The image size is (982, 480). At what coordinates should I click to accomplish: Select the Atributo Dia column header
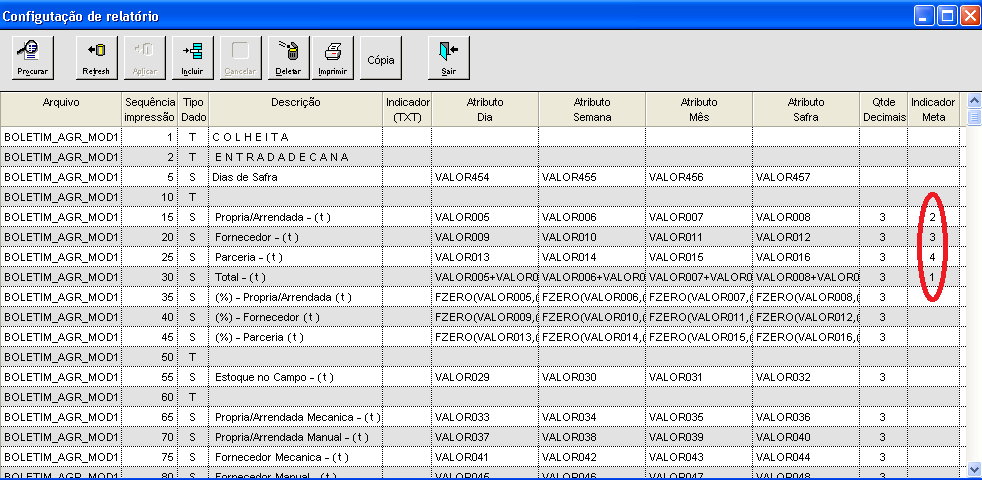coord(485,110)
